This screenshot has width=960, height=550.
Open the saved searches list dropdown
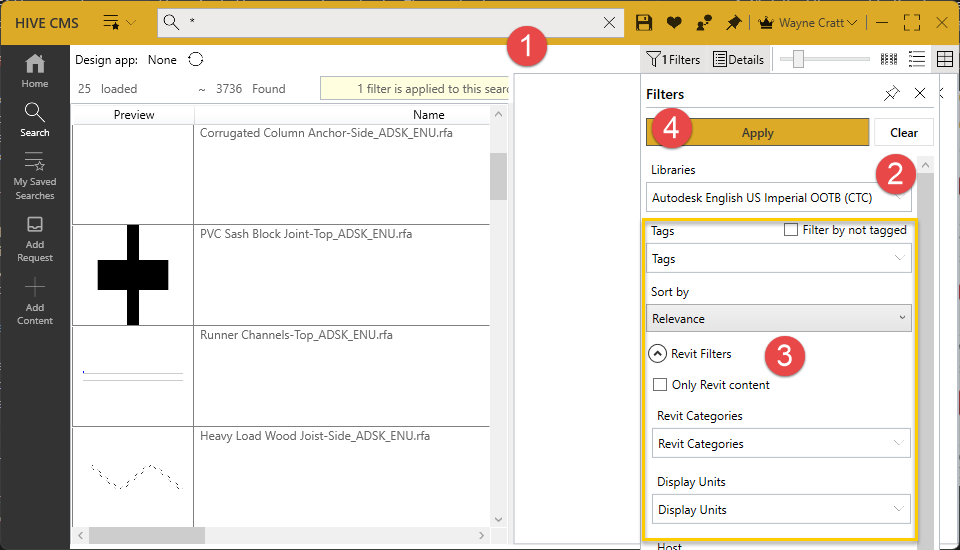(119, 23)
